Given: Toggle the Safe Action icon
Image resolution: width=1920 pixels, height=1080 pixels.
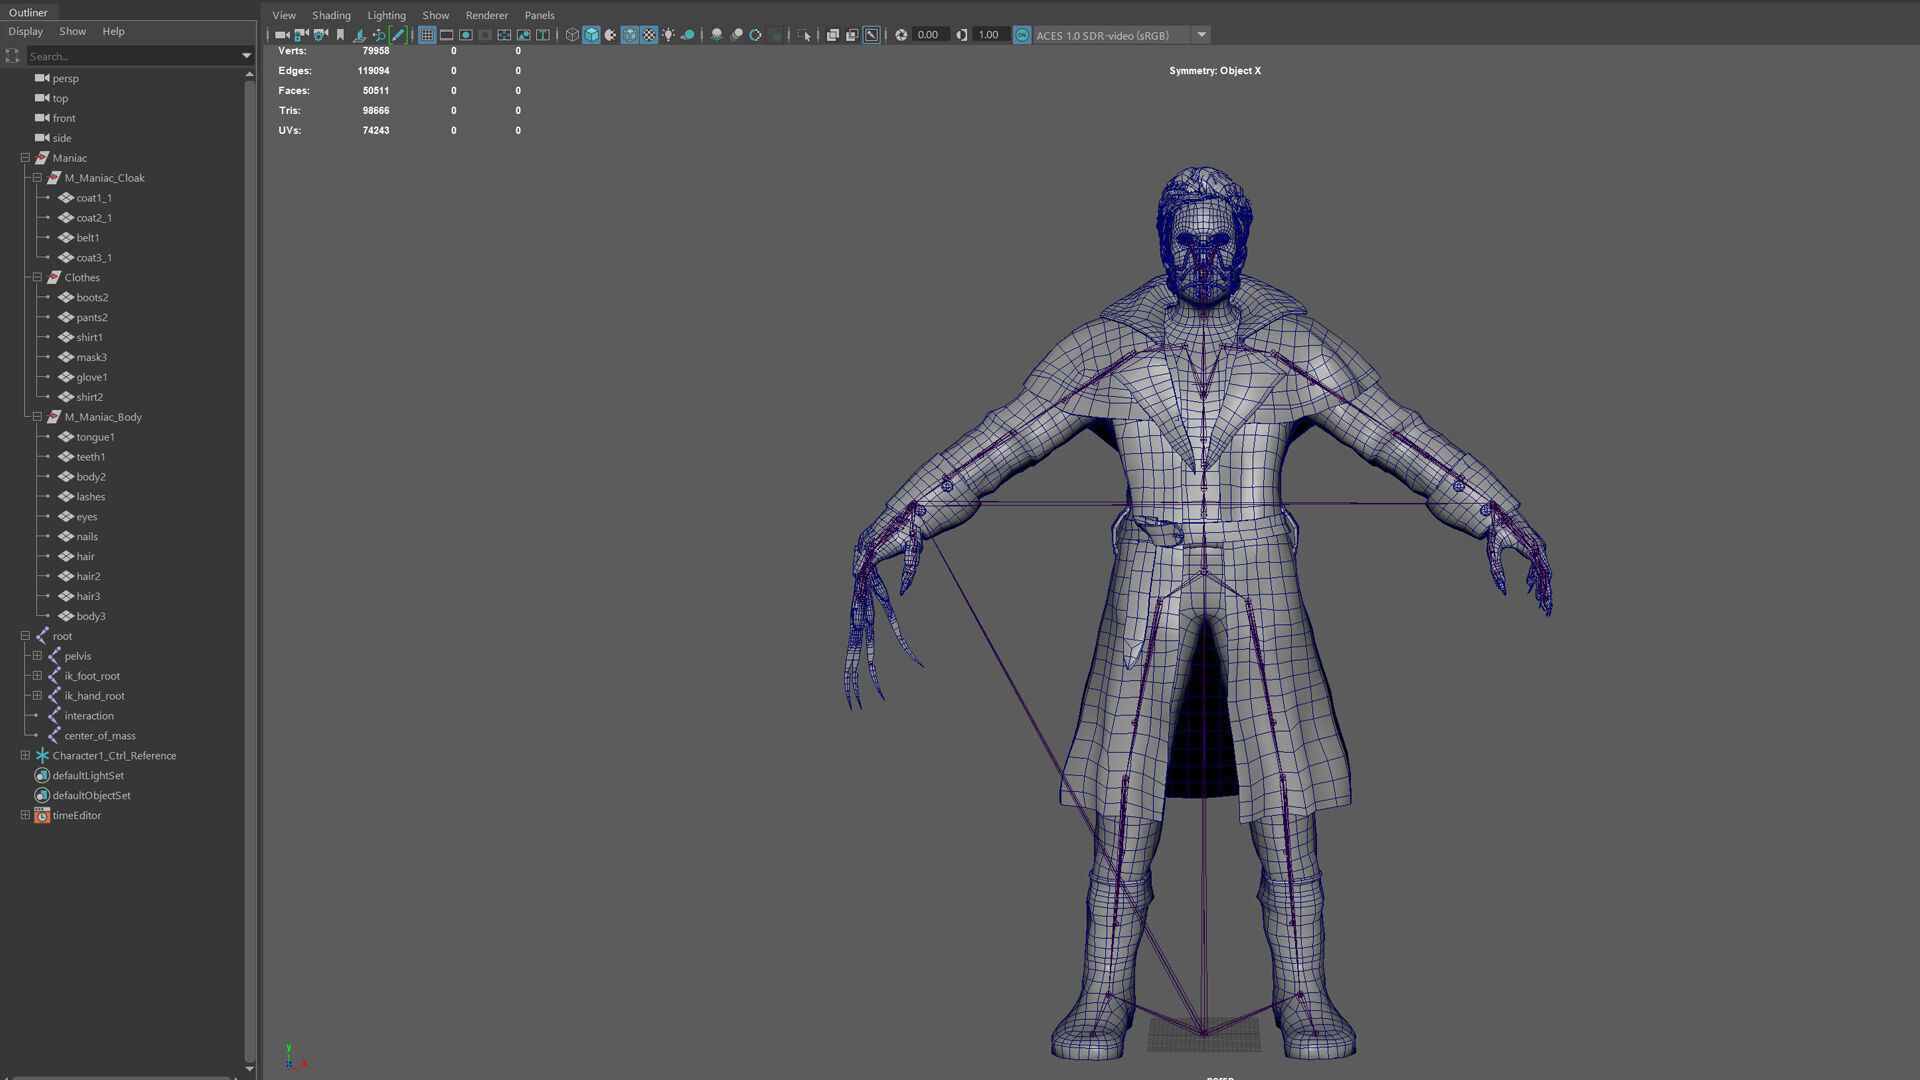Looking at the screenshot, I should click(x=523, y=35).
